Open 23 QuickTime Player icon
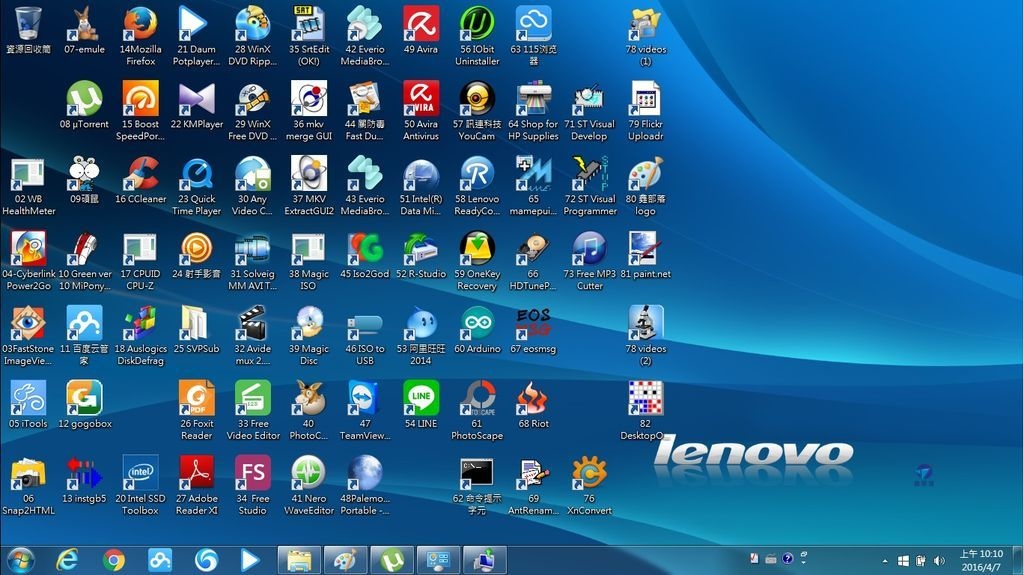Image resolution: width=1024 pixels, height=575 pixels. 197,174
